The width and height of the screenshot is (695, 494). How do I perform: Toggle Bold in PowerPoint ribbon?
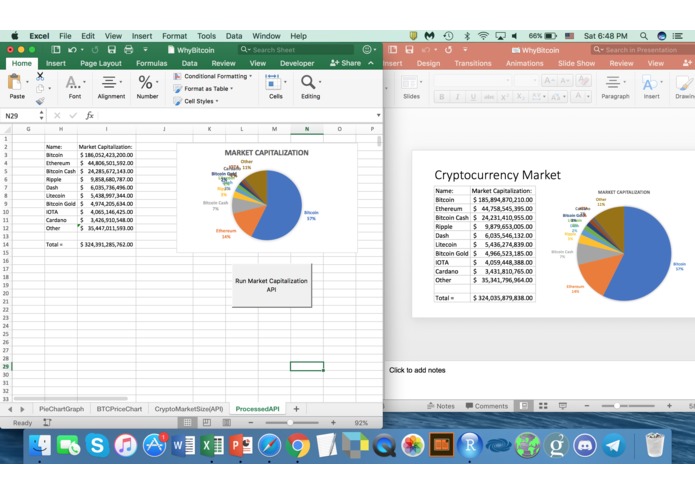(441, 97)
